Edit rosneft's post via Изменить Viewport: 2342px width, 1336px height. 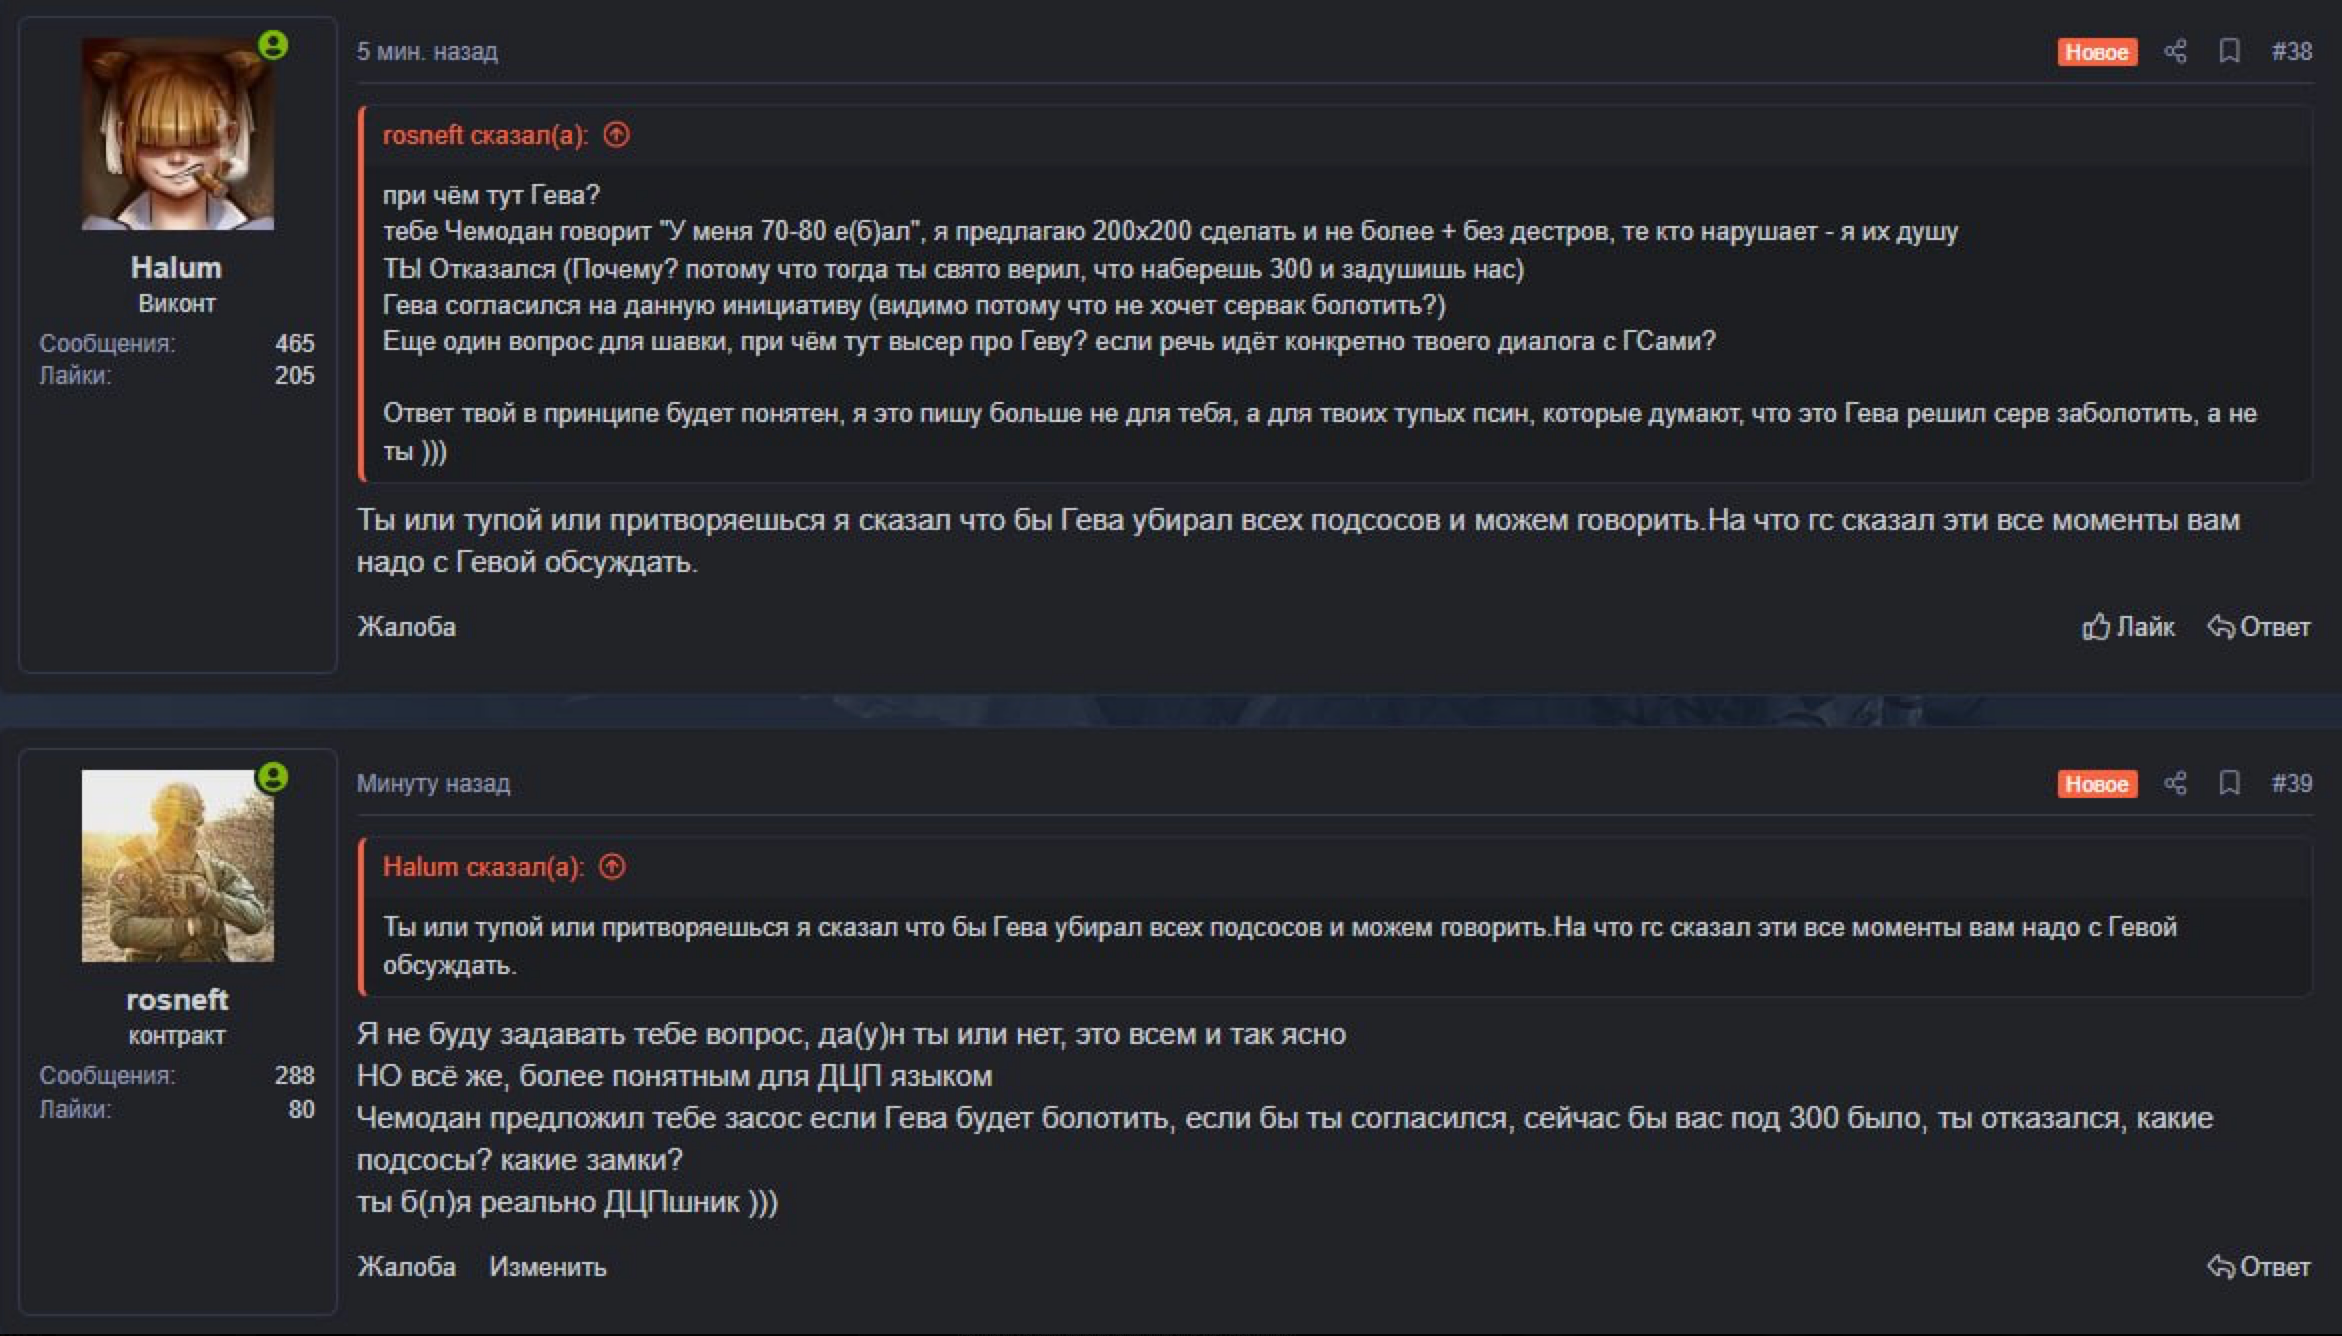[x=548, y=1267]
